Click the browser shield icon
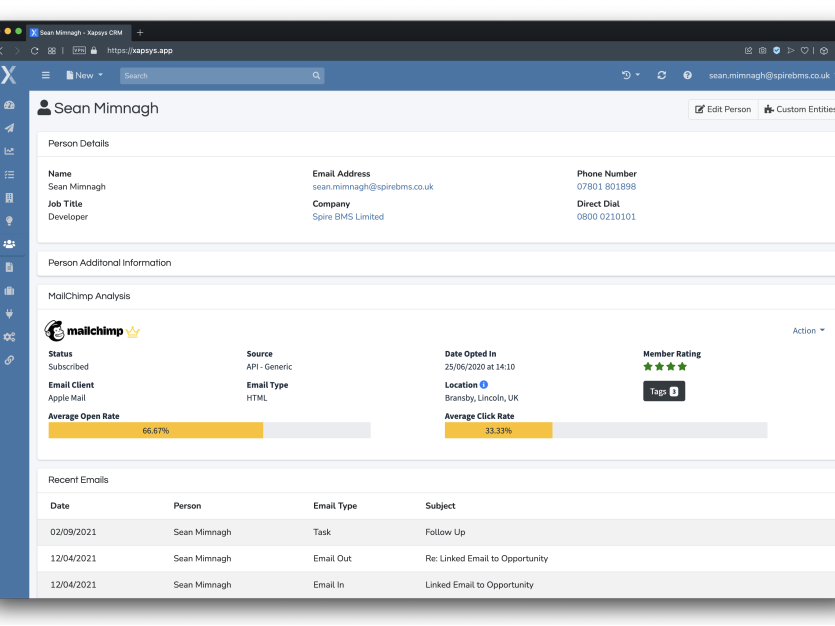 point(777,51)
